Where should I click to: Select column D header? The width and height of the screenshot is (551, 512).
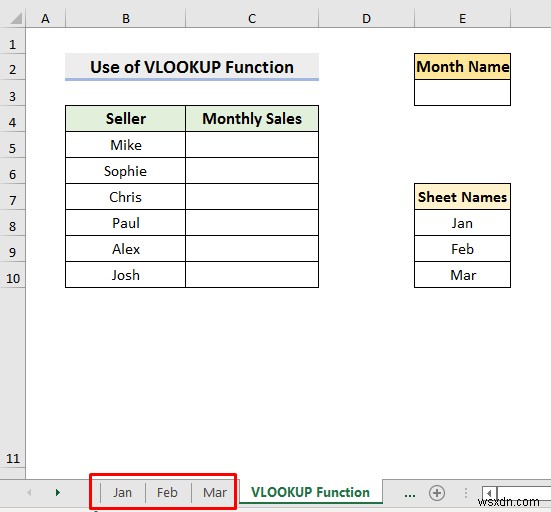(367, 18)
